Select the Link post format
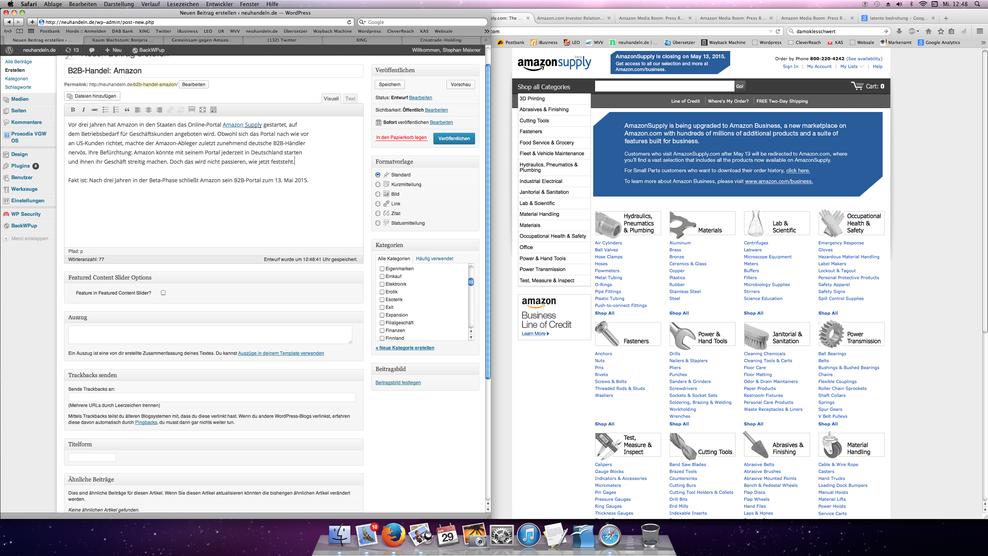This screenshot has width=988, height=556. [x=378, y=204]
